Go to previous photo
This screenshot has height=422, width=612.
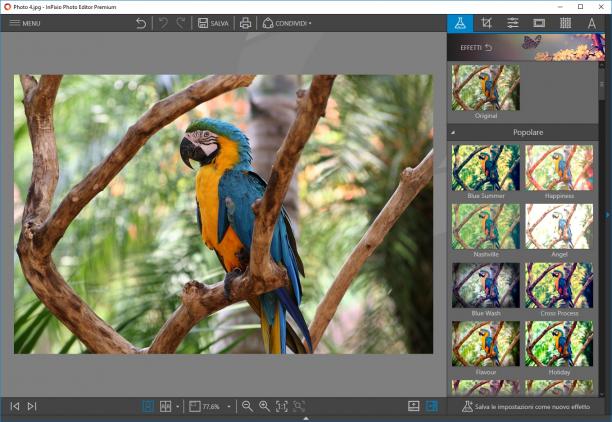tap(15, 406)
